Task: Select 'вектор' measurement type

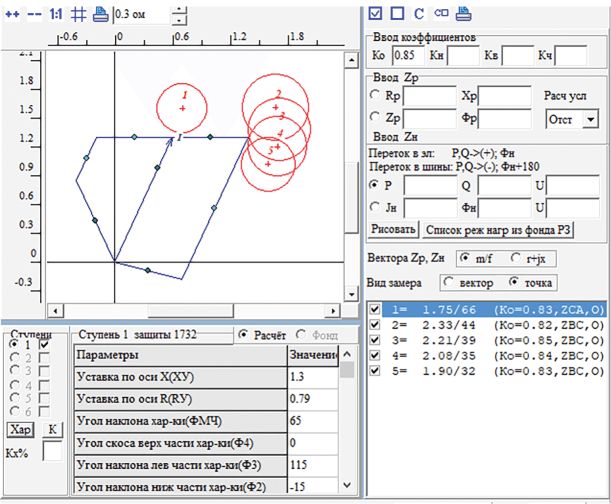Action: point(449,282)
